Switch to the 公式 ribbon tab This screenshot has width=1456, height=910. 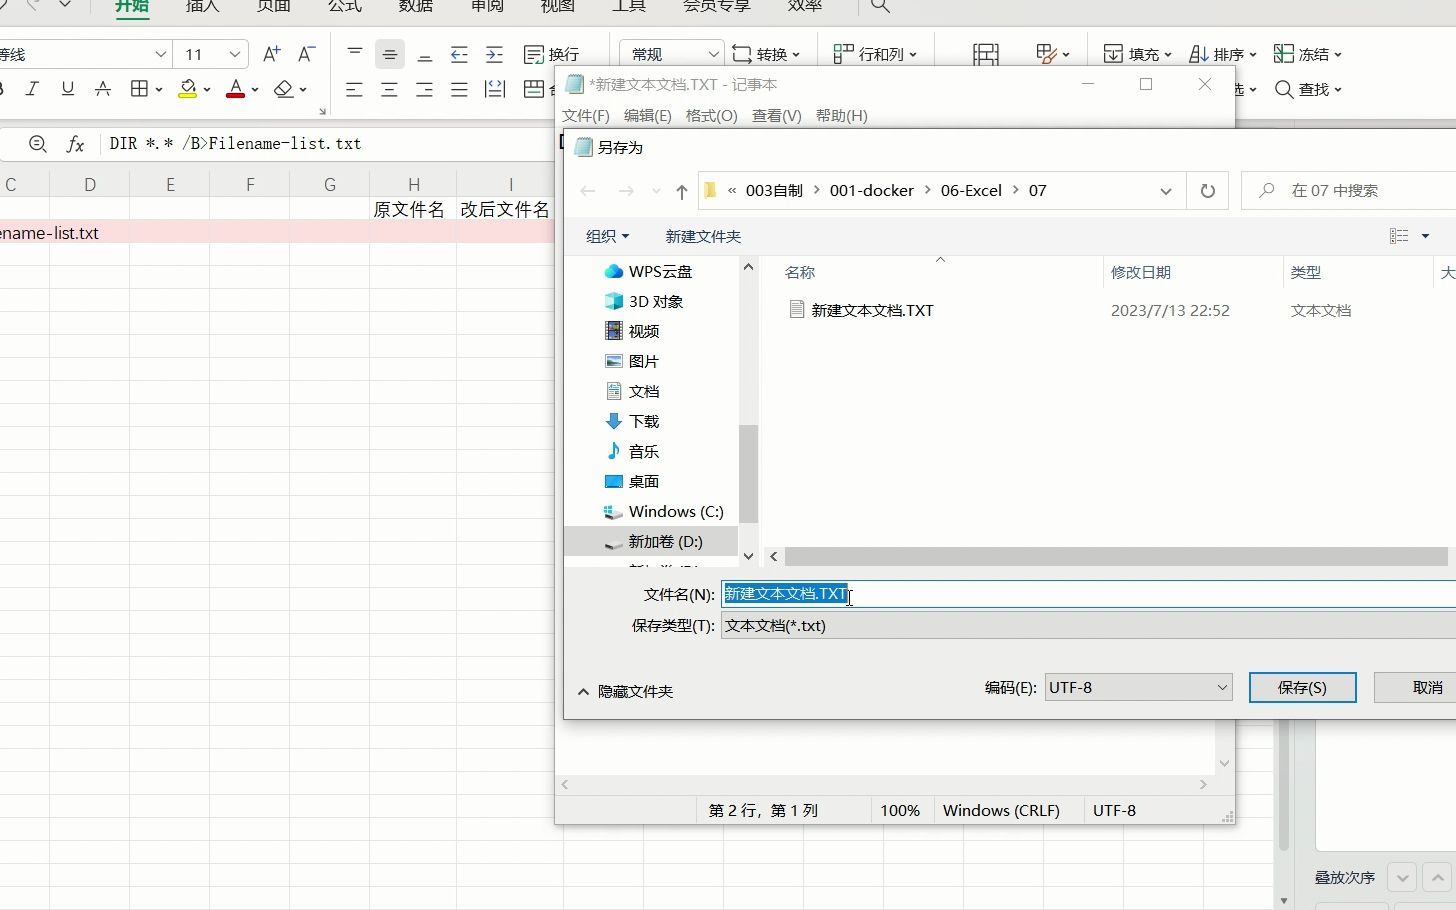click(x=345, y=6)
